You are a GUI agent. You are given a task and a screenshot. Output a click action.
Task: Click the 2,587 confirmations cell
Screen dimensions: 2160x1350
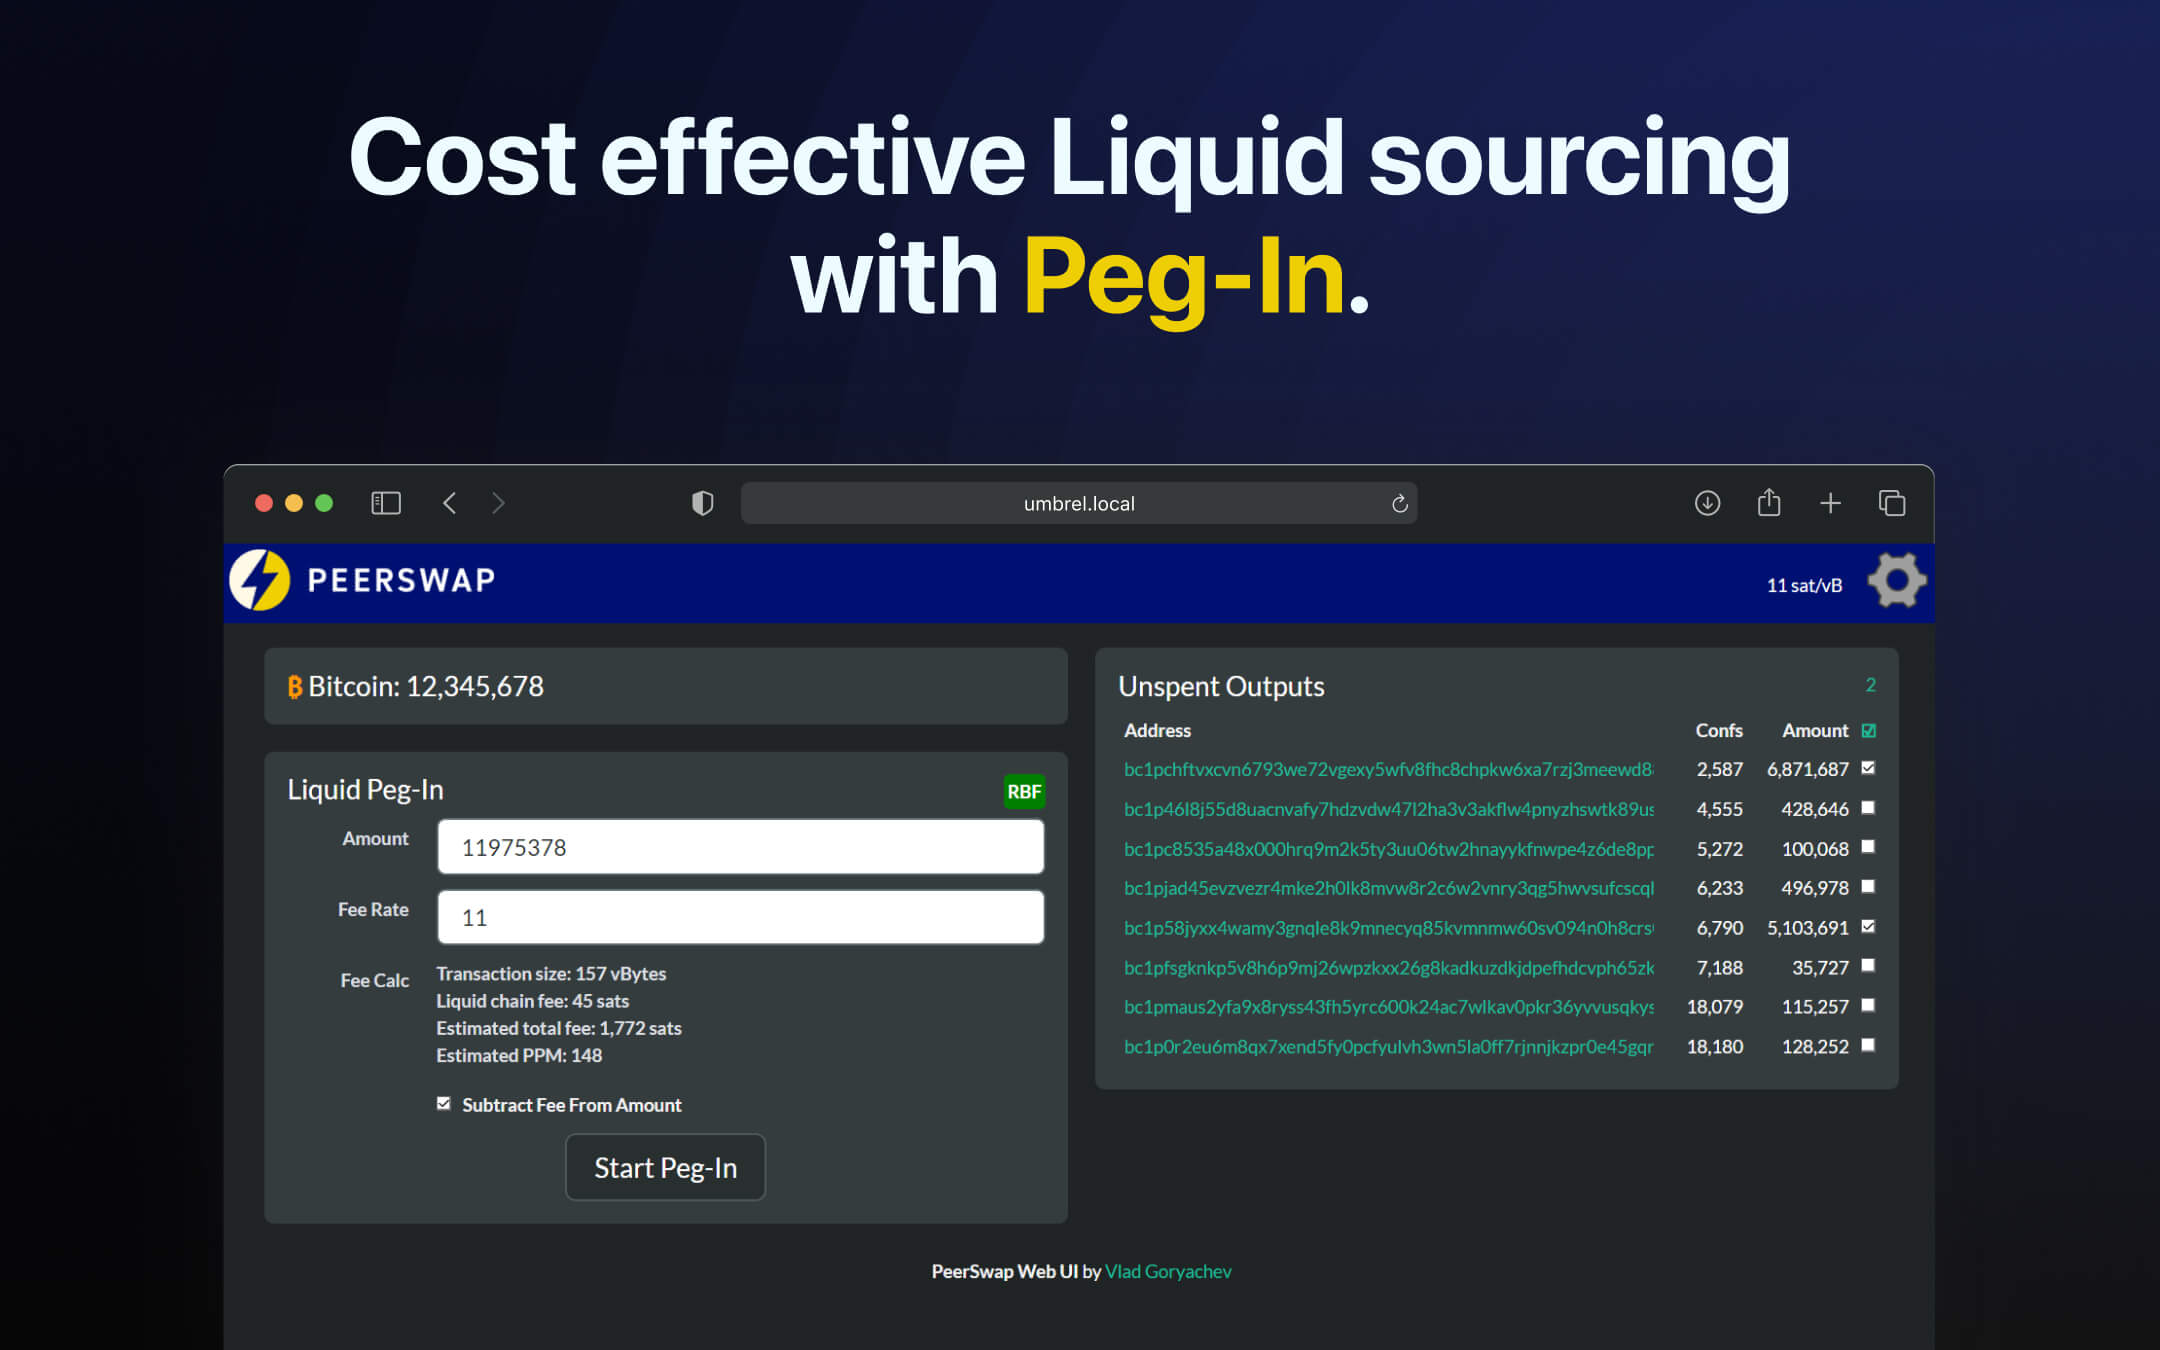(x=1719, y=770)
